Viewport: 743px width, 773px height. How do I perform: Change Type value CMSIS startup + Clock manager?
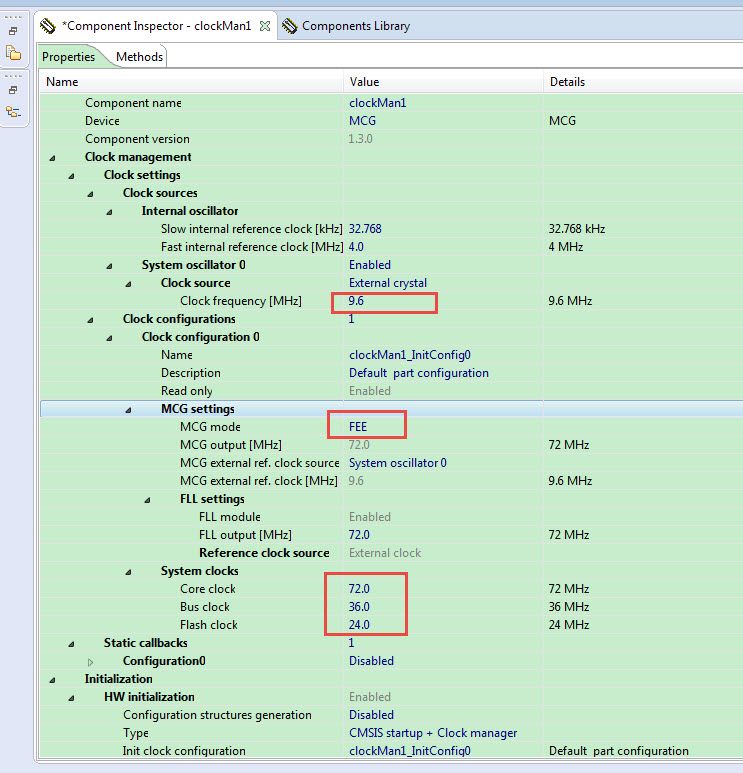click(433, 733)
